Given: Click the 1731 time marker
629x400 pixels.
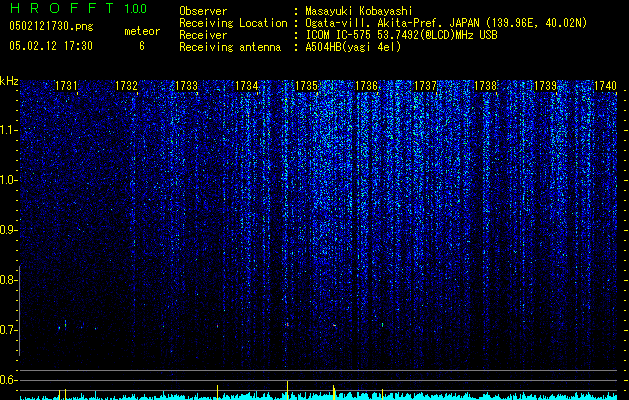Looking at the screenshot, I should click(x=66, y=86).
